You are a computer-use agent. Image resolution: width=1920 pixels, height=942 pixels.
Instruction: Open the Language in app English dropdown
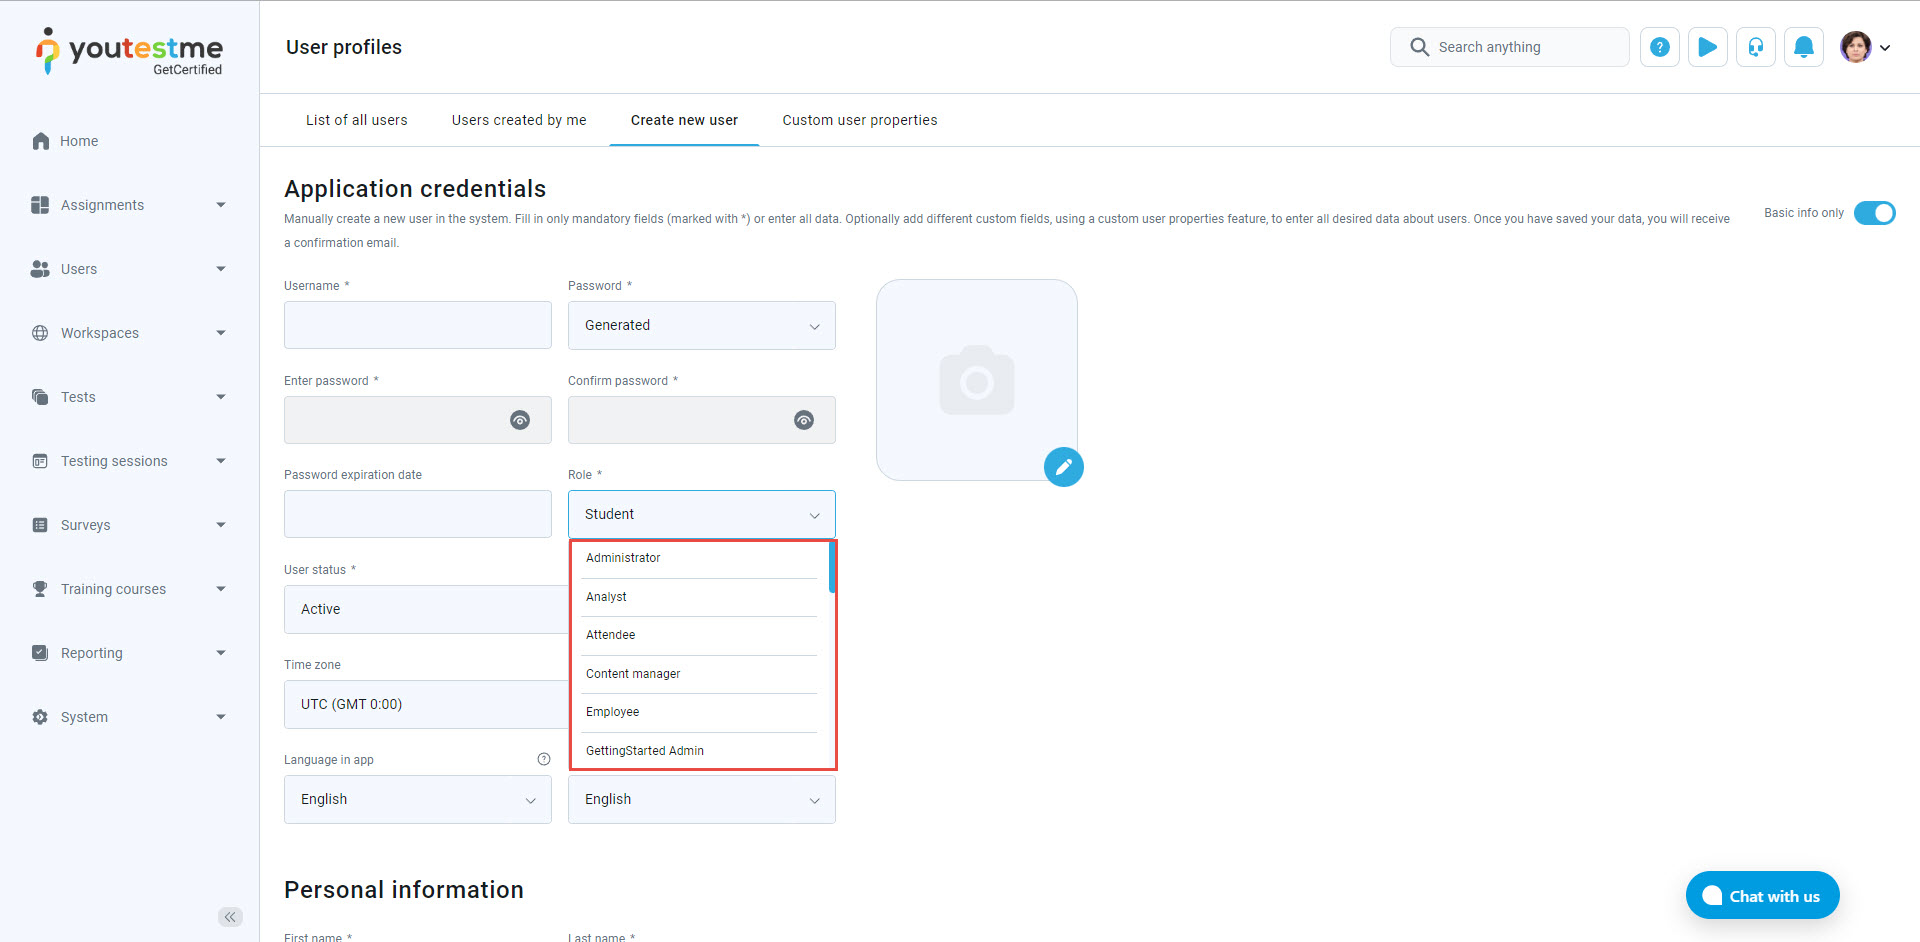click(417, 800)
